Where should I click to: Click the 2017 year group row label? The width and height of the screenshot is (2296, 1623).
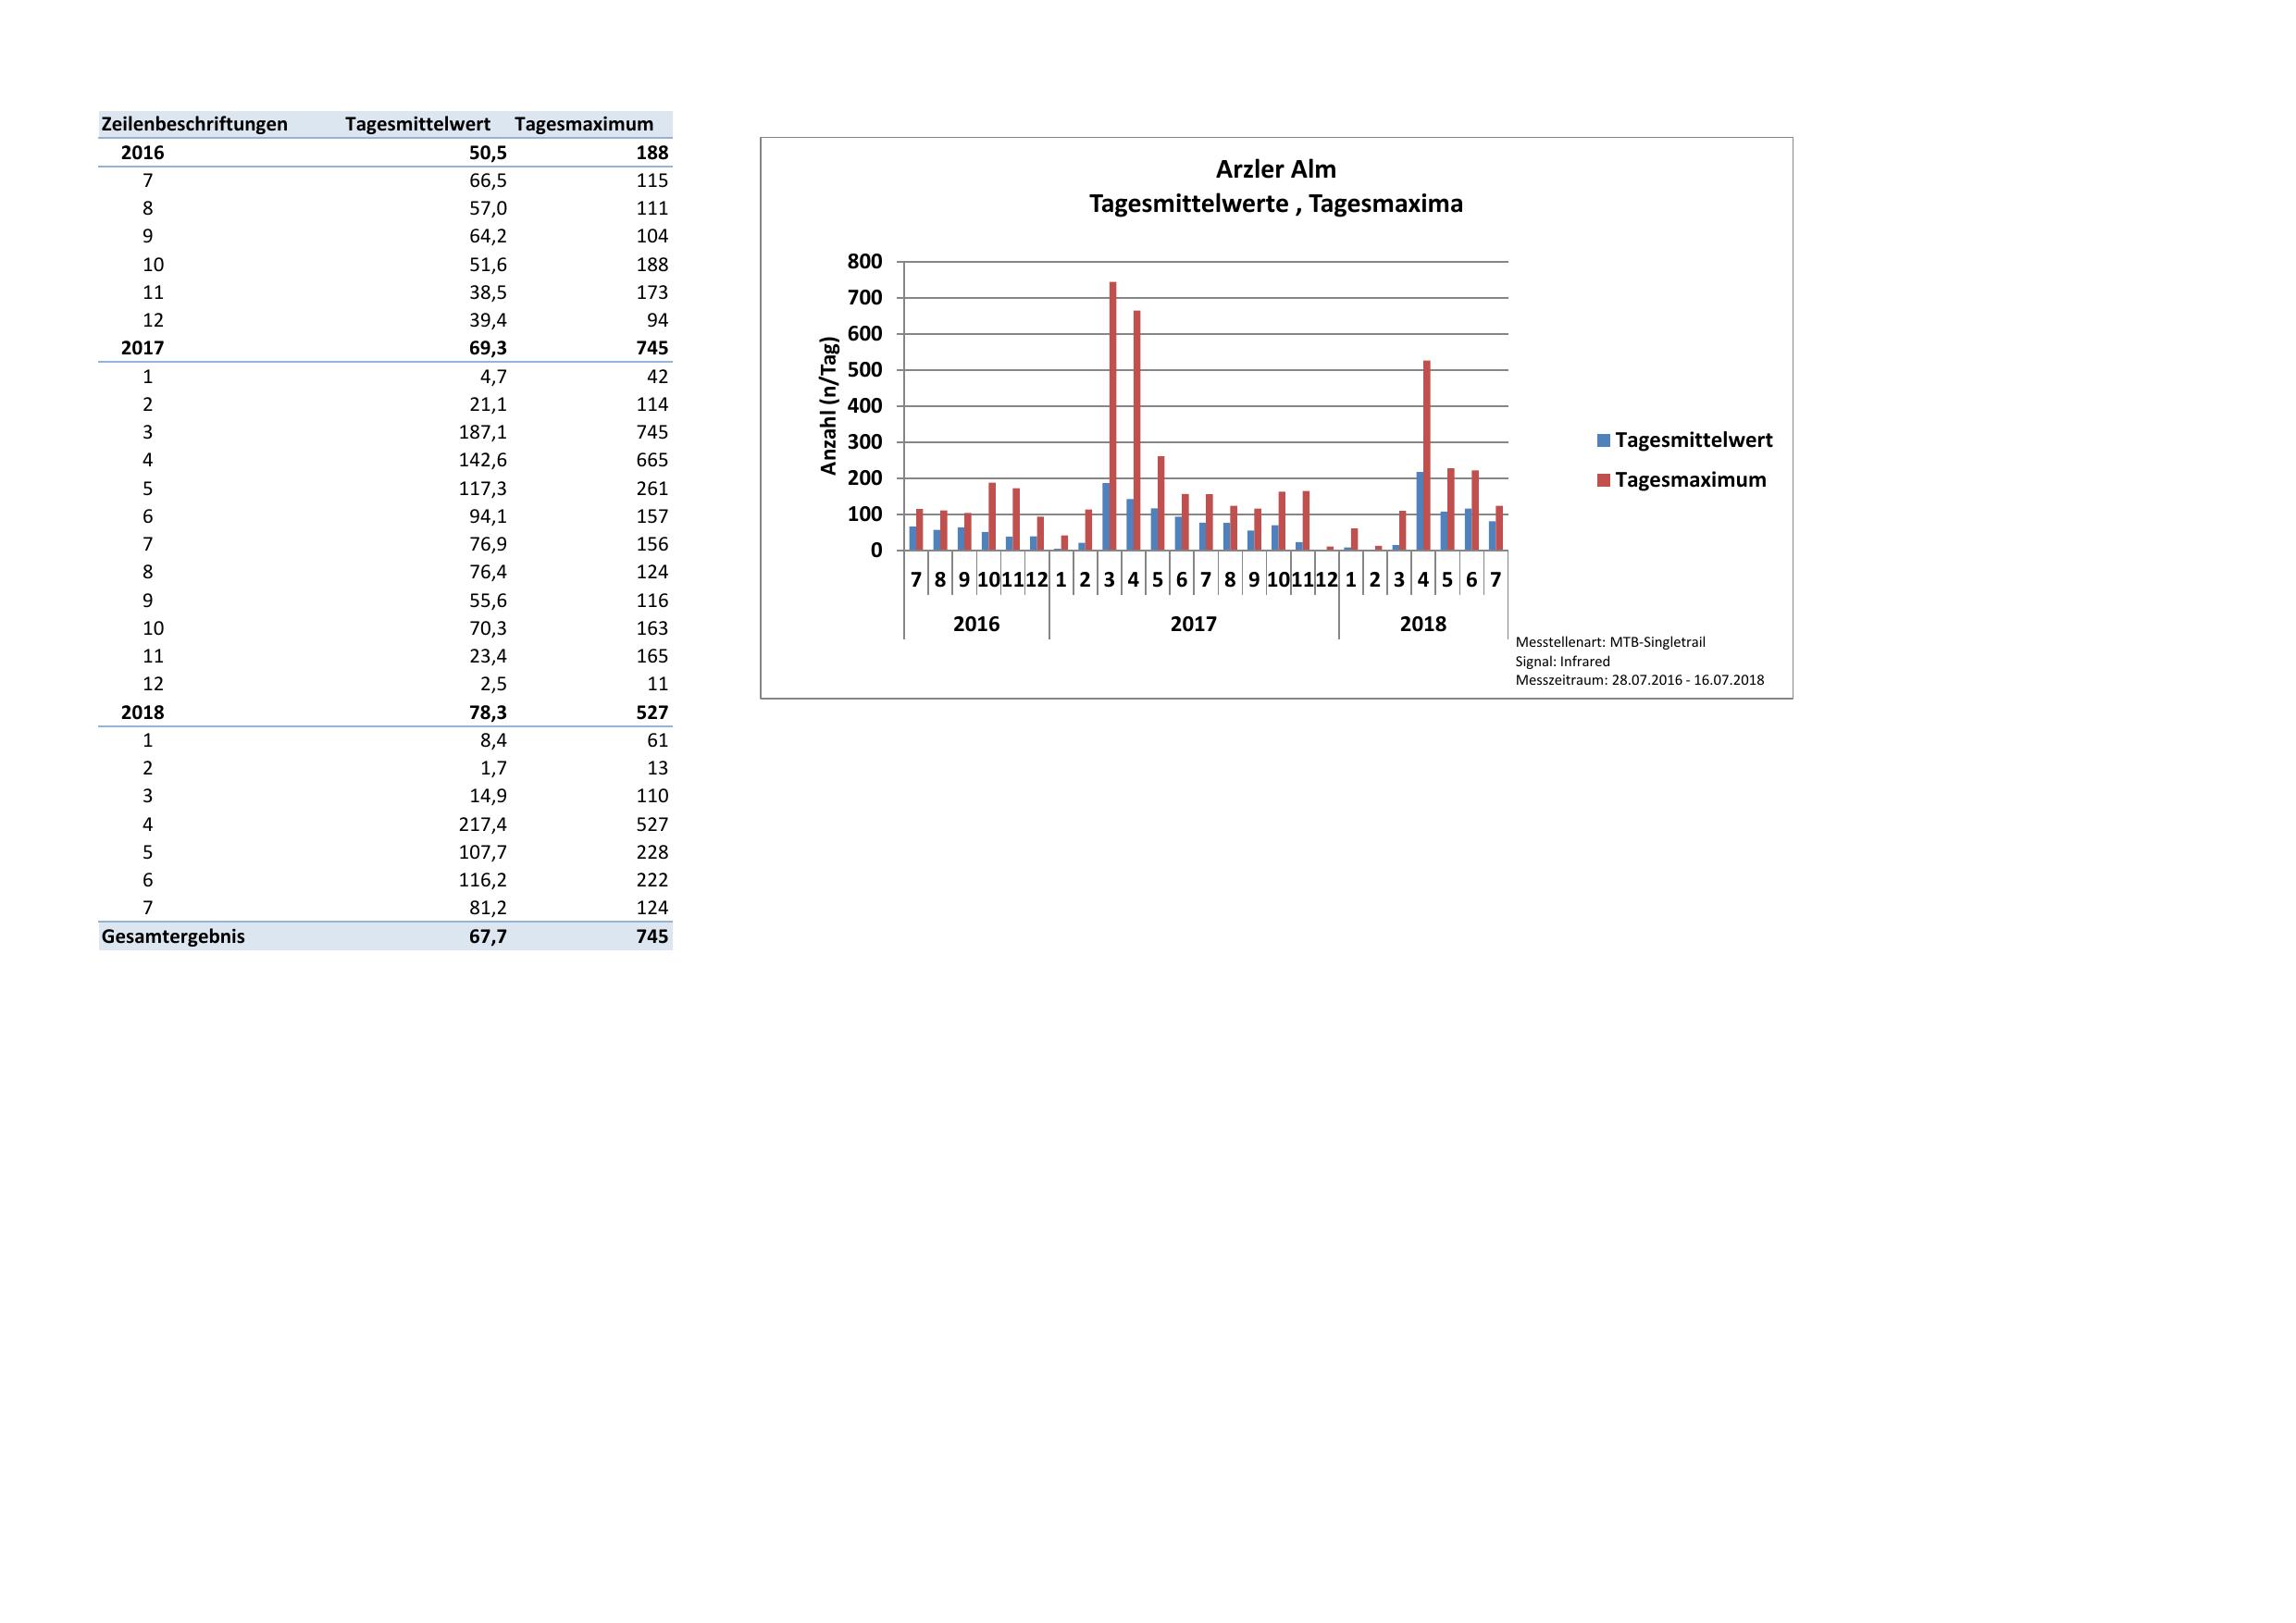pos(142,348)
